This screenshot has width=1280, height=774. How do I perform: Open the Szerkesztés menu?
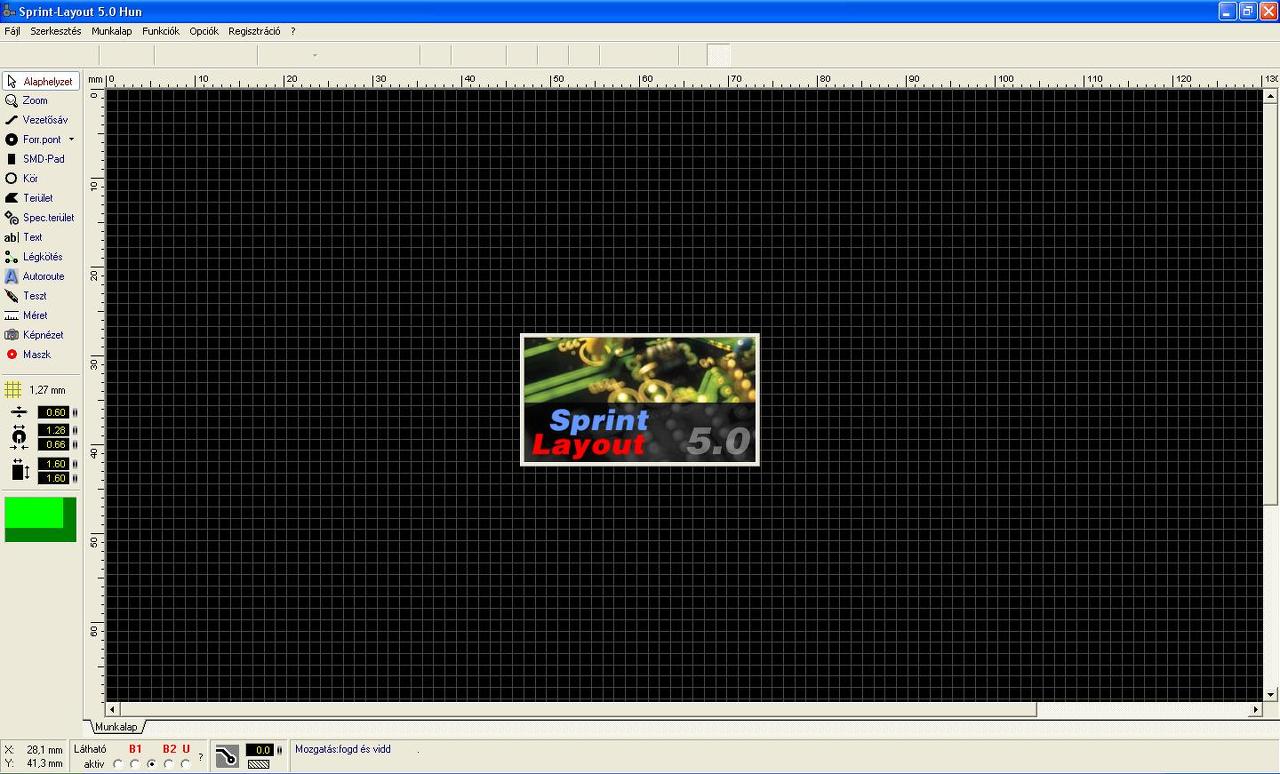pyautogui.click(x=56, y=31)
